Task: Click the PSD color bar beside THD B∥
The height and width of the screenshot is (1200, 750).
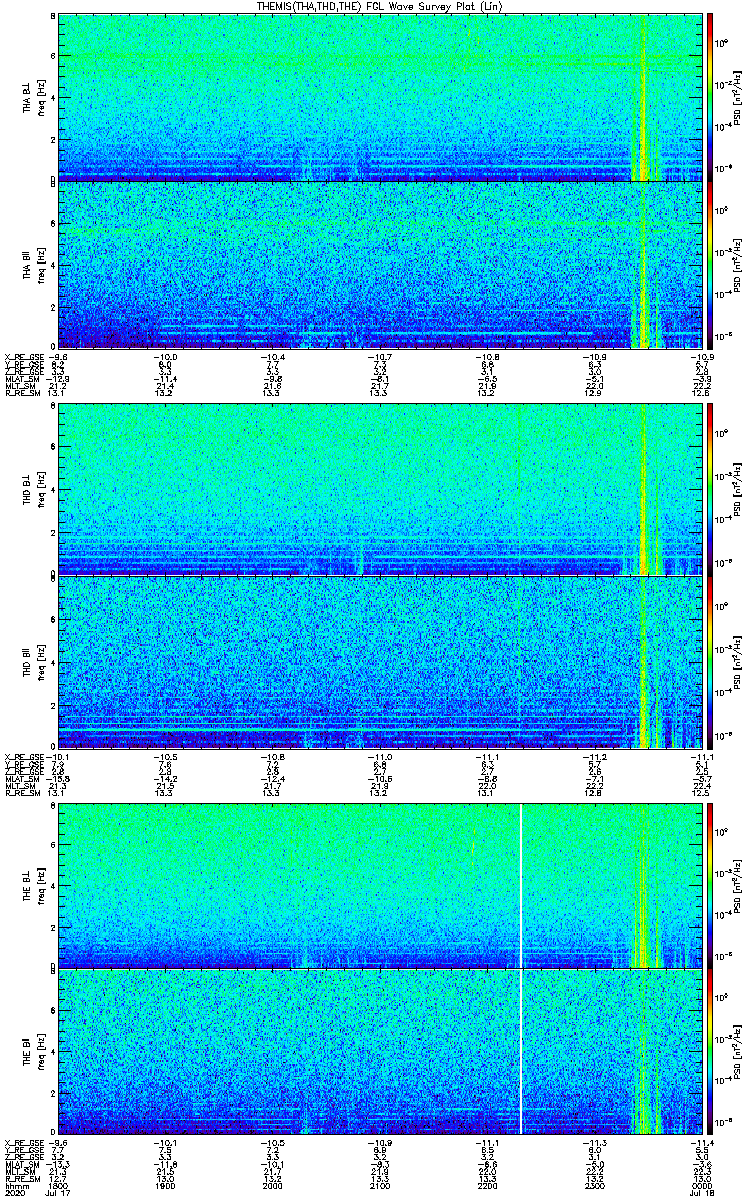Action: point(710,660)
